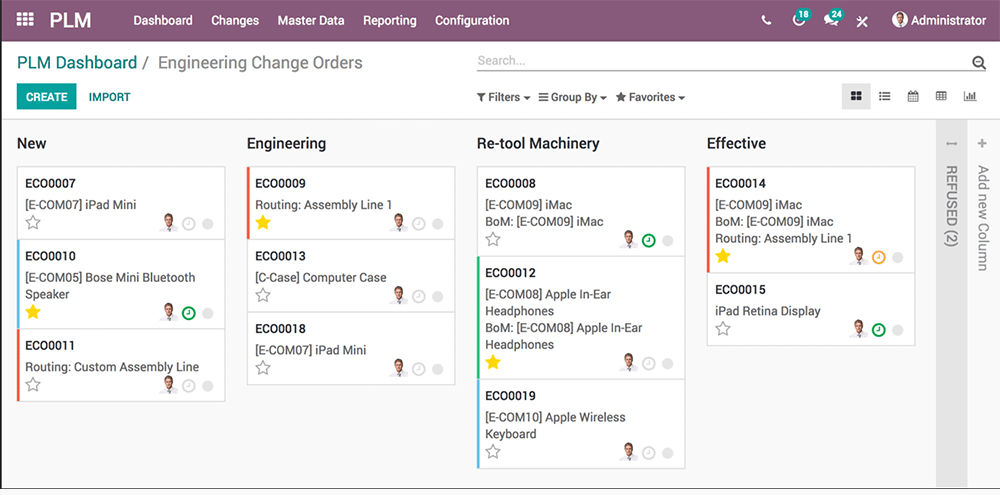
Task: Open the apps grid menu icon
Action: point(25,20)
